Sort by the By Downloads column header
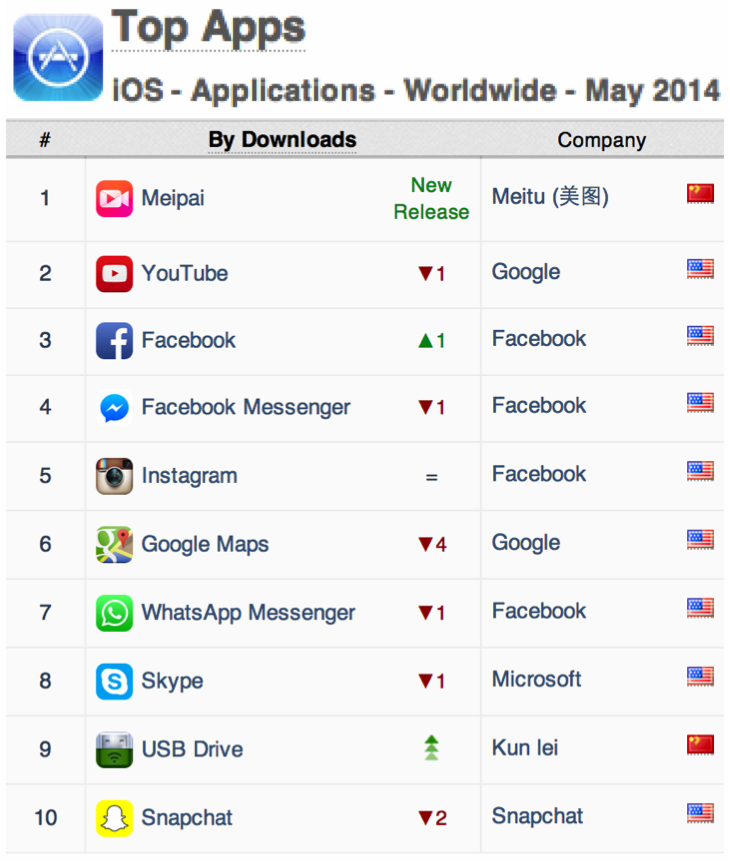 point(282,140)
